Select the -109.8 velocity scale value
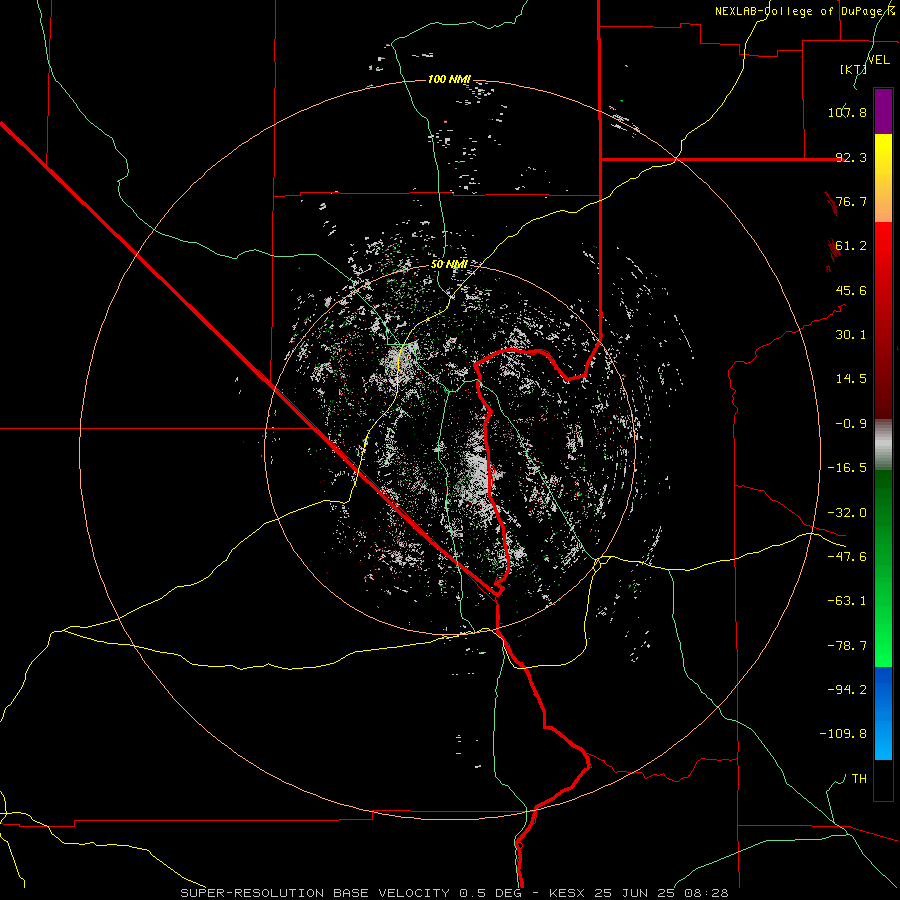The width and height of the screenshot is (900, 900). [x=843, y=734]
